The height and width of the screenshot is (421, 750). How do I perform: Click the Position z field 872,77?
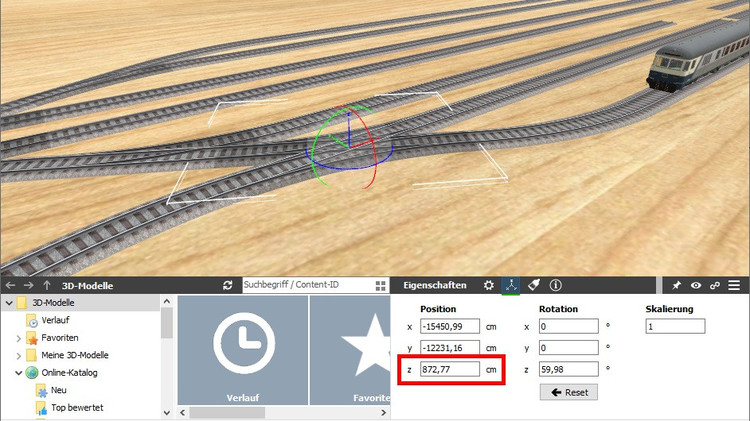coord(450,369)
